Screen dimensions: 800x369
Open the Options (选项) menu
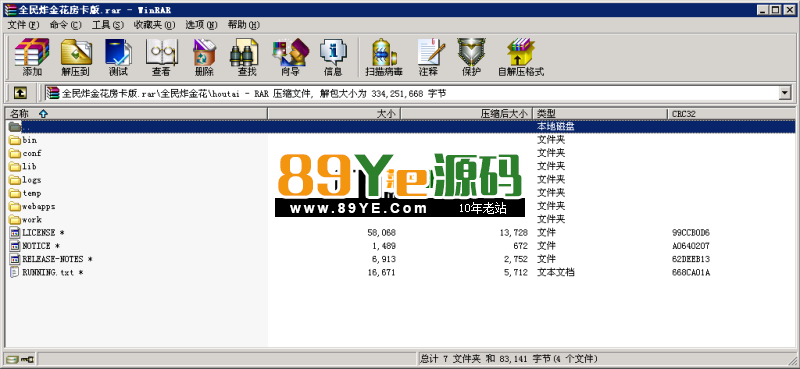click(x=201, y=24)
